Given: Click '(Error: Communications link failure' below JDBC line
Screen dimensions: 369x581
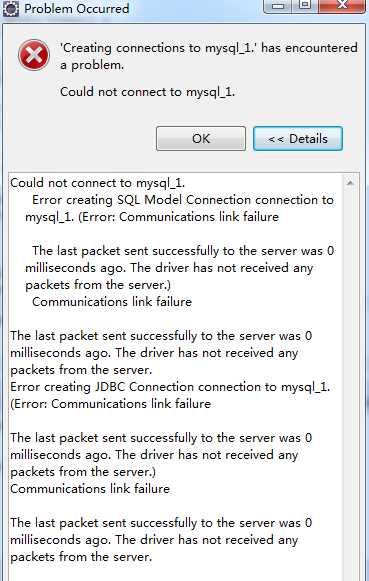Looking at the screenshot, I should 110,404.
